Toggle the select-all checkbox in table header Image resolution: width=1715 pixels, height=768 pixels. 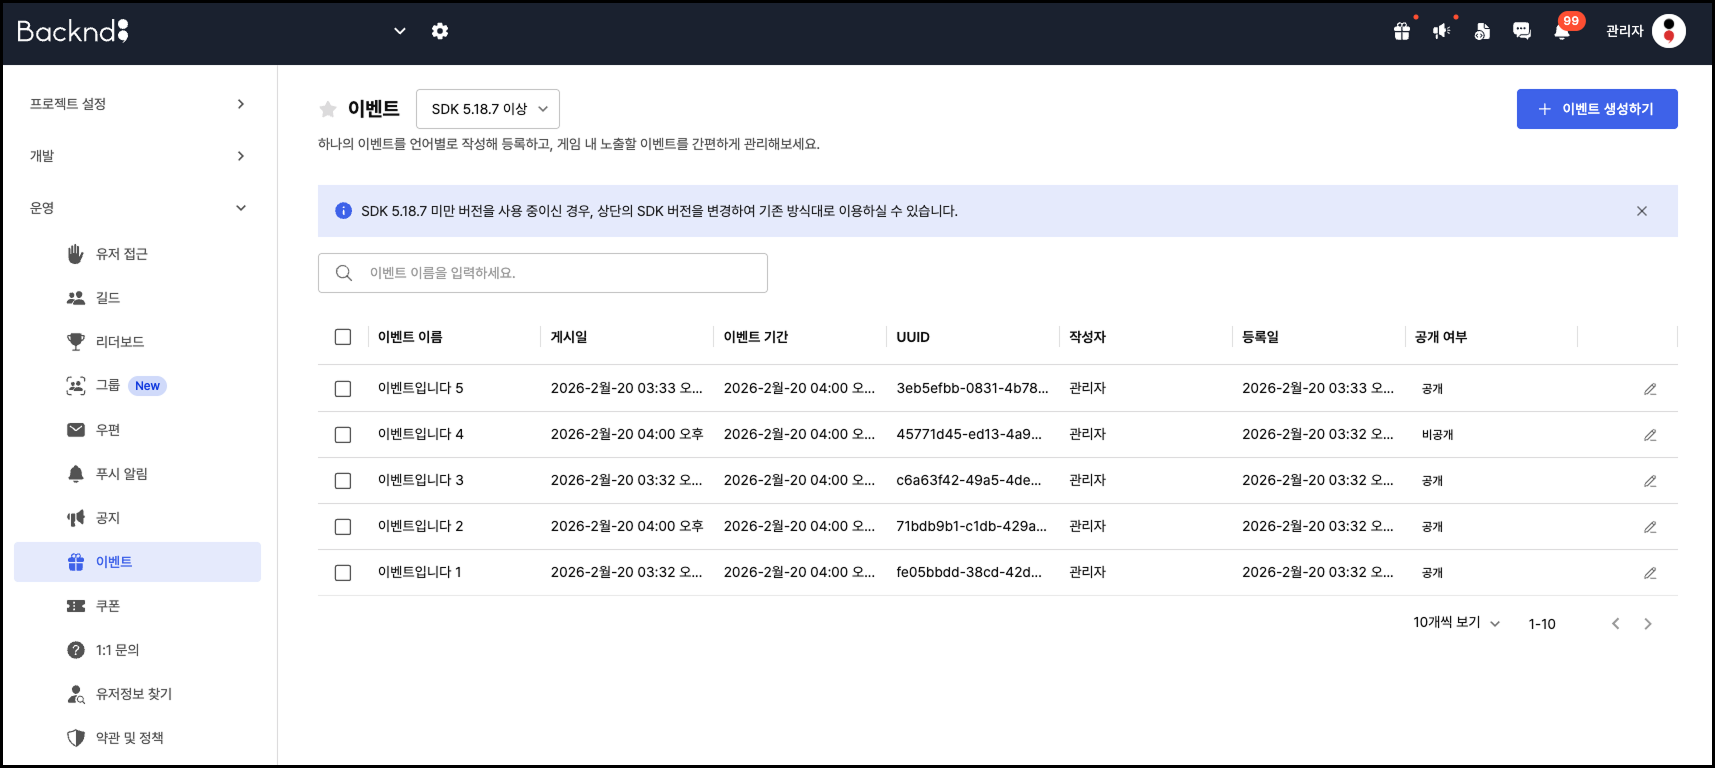(x=343, y=337)
